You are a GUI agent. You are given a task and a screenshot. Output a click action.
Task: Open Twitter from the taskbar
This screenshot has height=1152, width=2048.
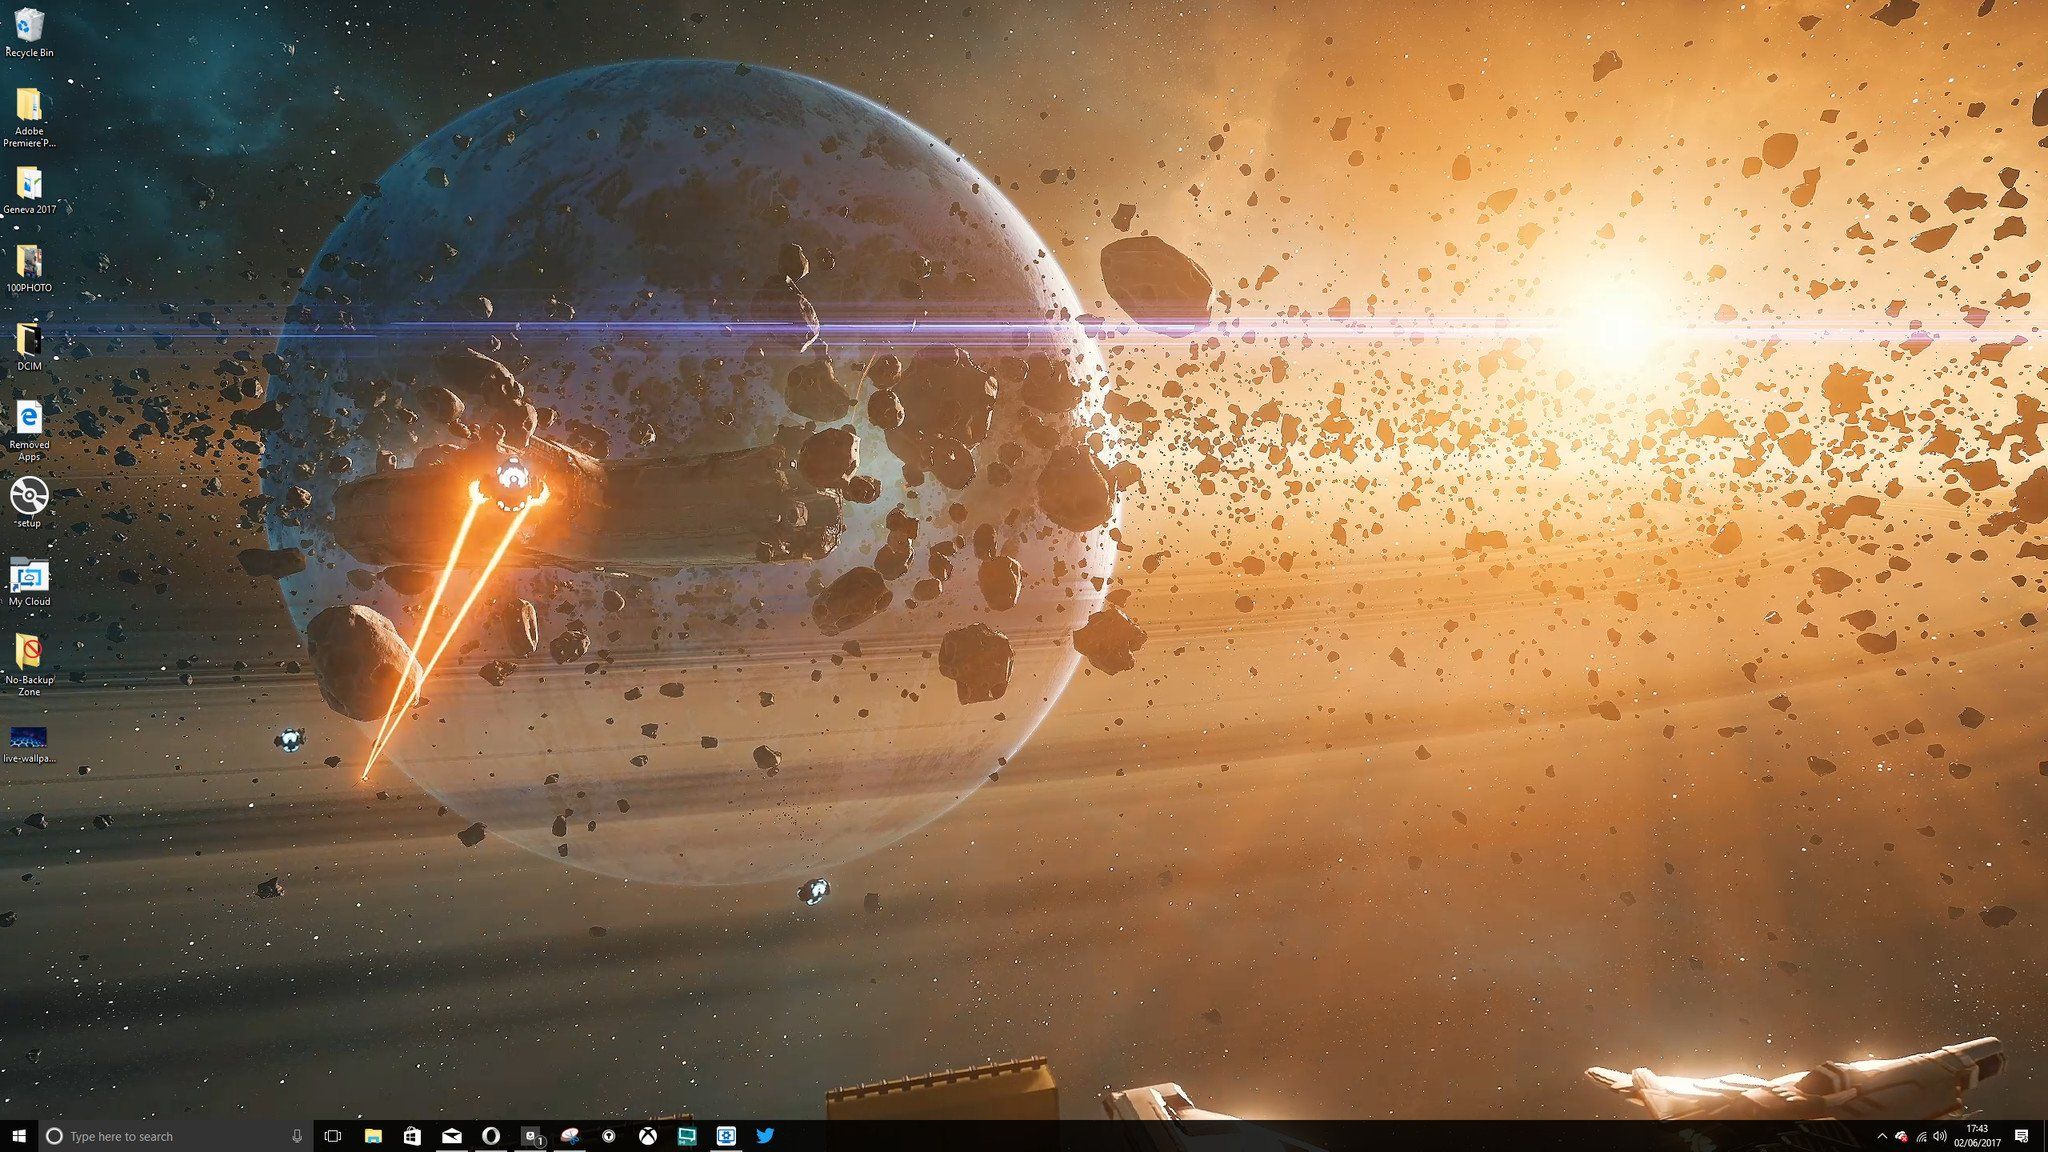coord(765,1136)
